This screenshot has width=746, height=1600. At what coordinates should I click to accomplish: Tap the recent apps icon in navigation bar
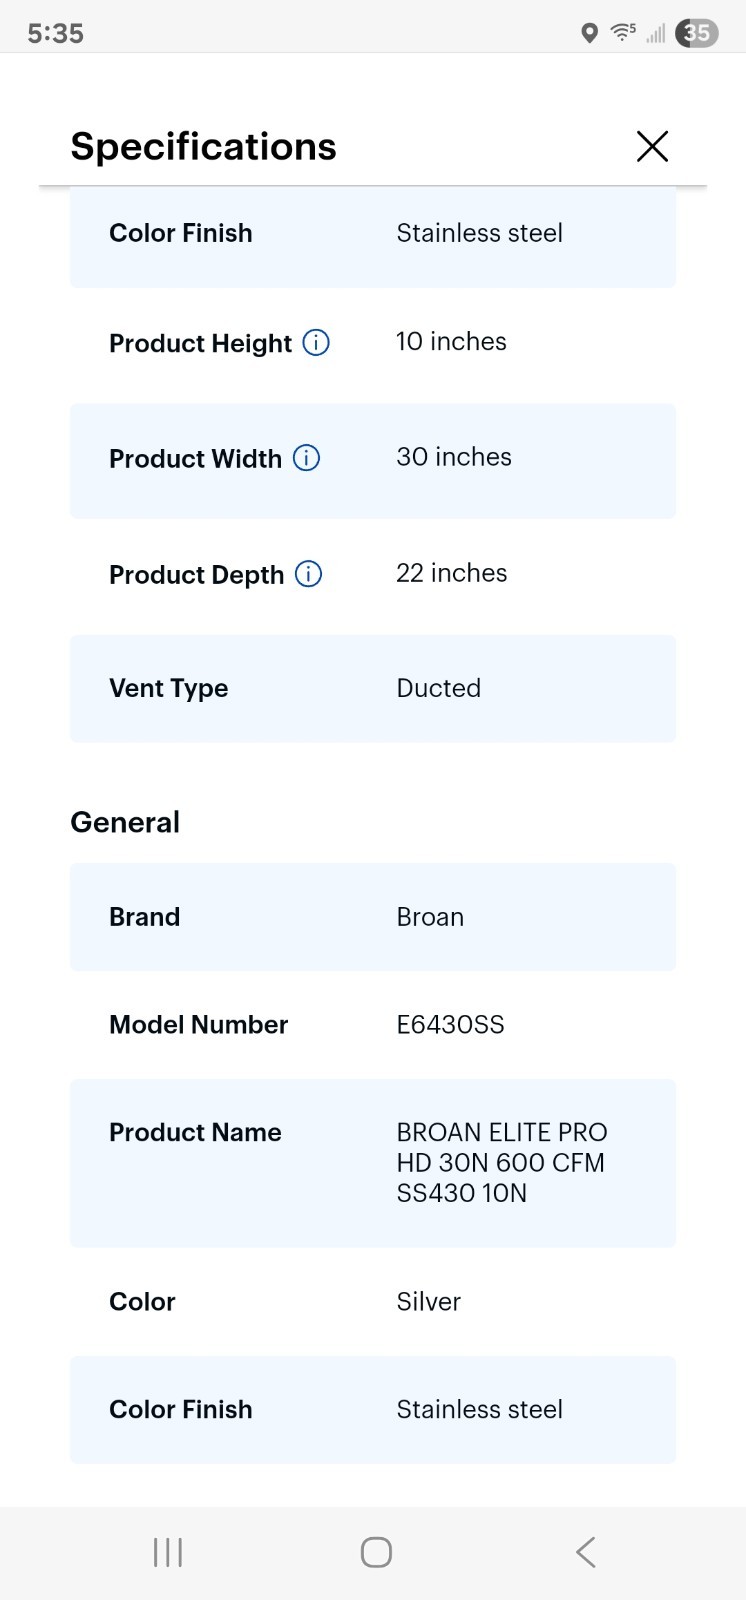(166, 1552)
